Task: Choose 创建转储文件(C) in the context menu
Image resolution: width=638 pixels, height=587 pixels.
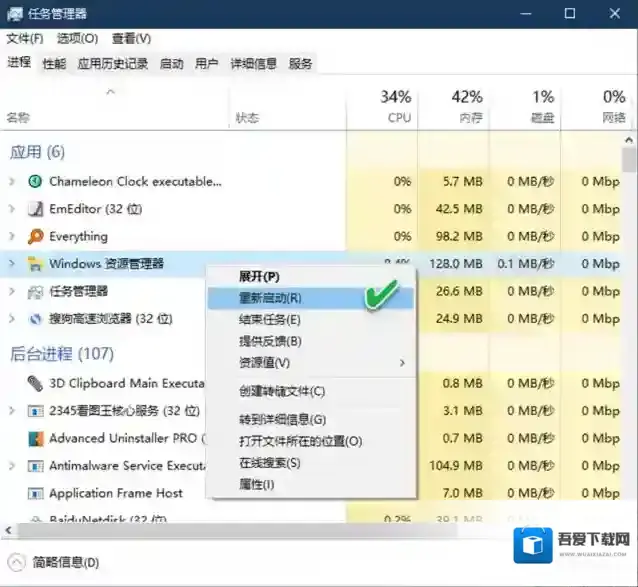Action: [x=311, y=391]
